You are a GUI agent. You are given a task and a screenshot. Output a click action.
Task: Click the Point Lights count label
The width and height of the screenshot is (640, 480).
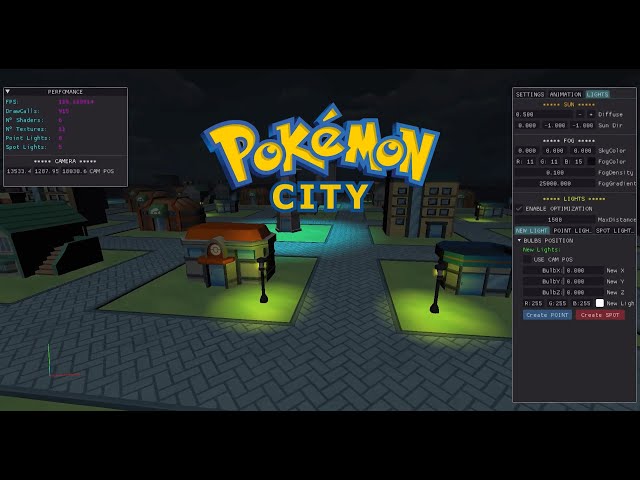28,138
